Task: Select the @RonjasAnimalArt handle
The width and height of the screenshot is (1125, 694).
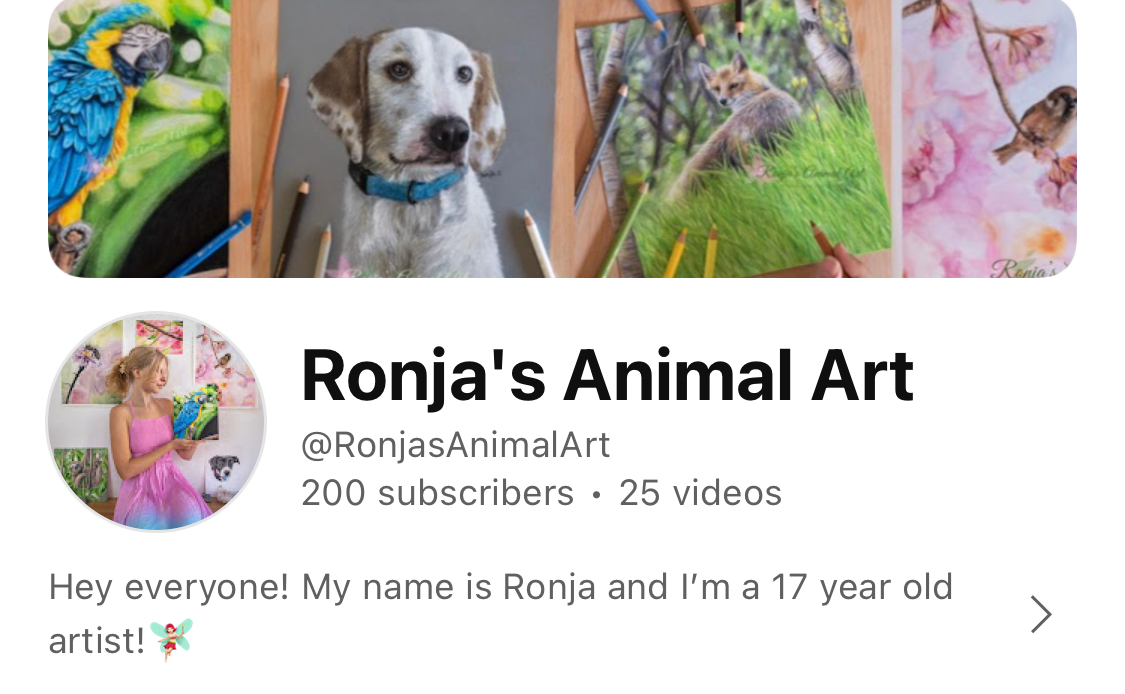Action: click(456, 445)
